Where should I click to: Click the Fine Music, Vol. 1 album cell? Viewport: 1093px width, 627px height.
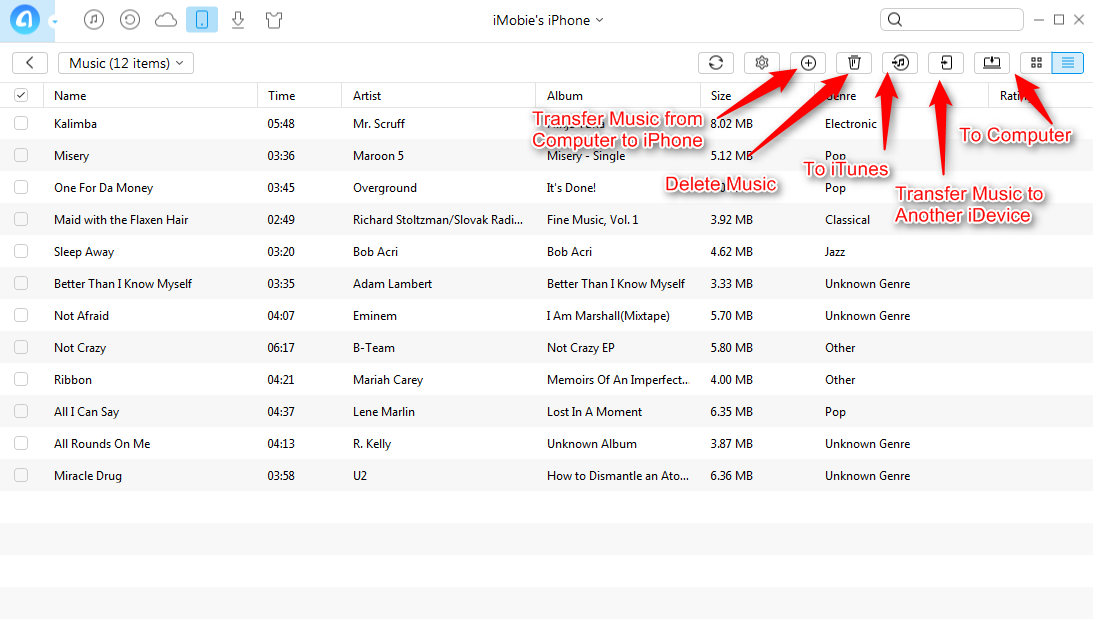click(593, 220)
